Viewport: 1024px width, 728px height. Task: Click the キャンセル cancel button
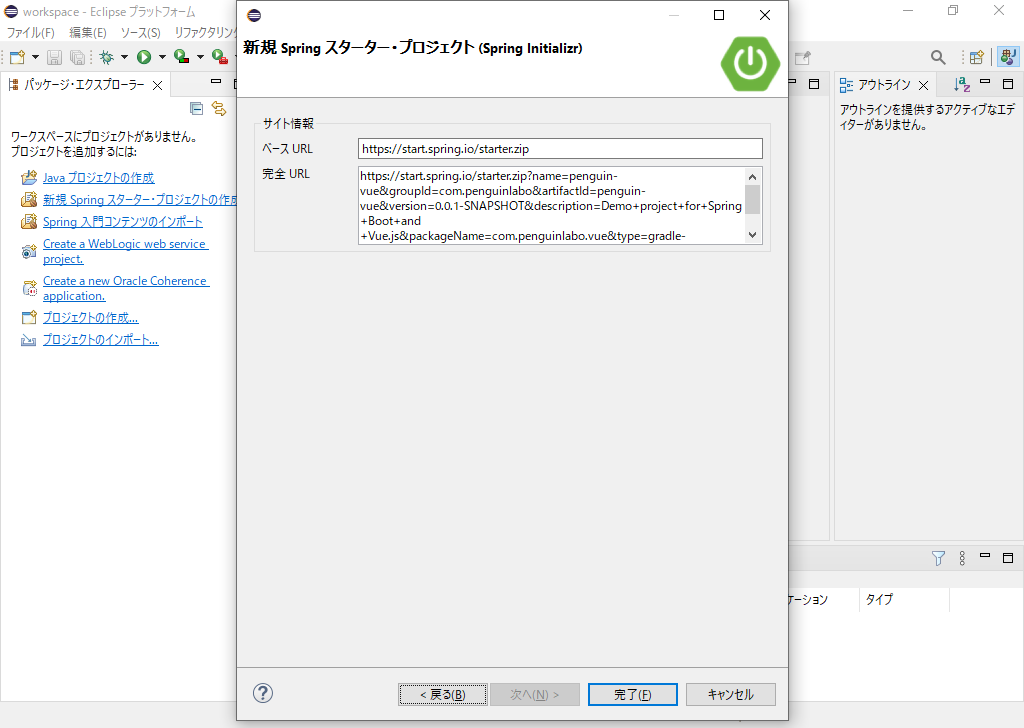(731, 695)
